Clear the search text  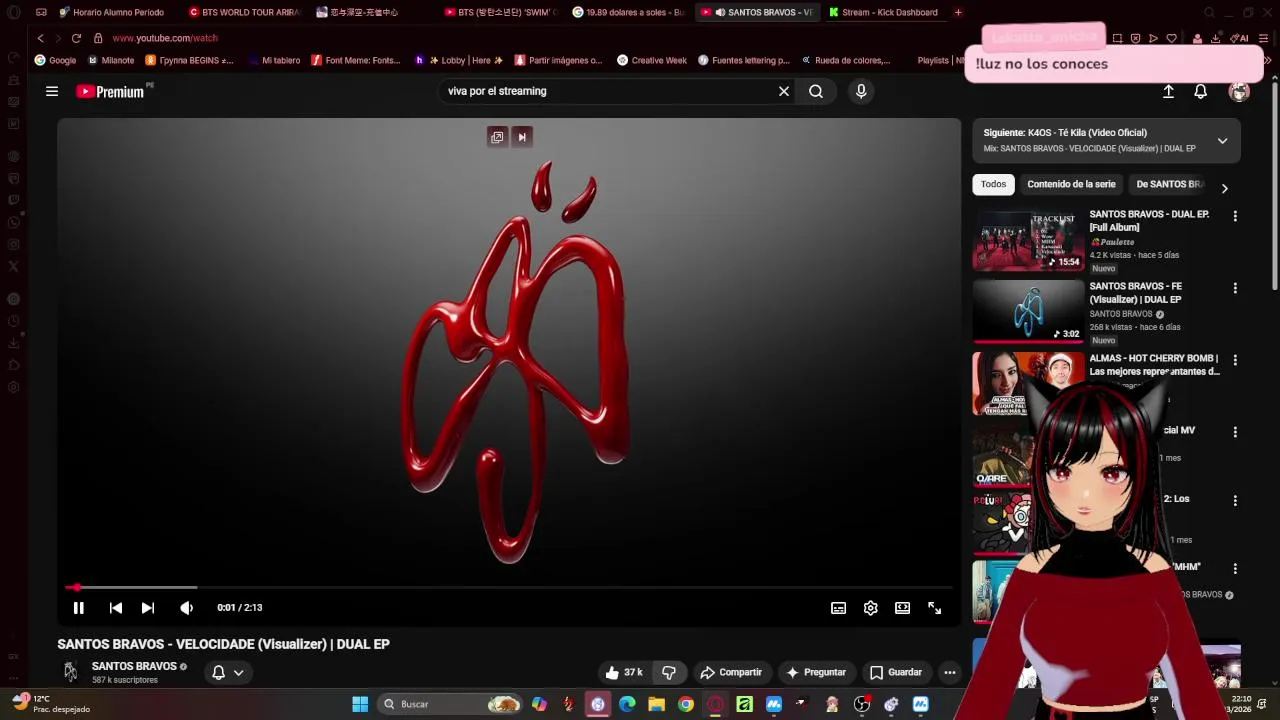[784, 91]
